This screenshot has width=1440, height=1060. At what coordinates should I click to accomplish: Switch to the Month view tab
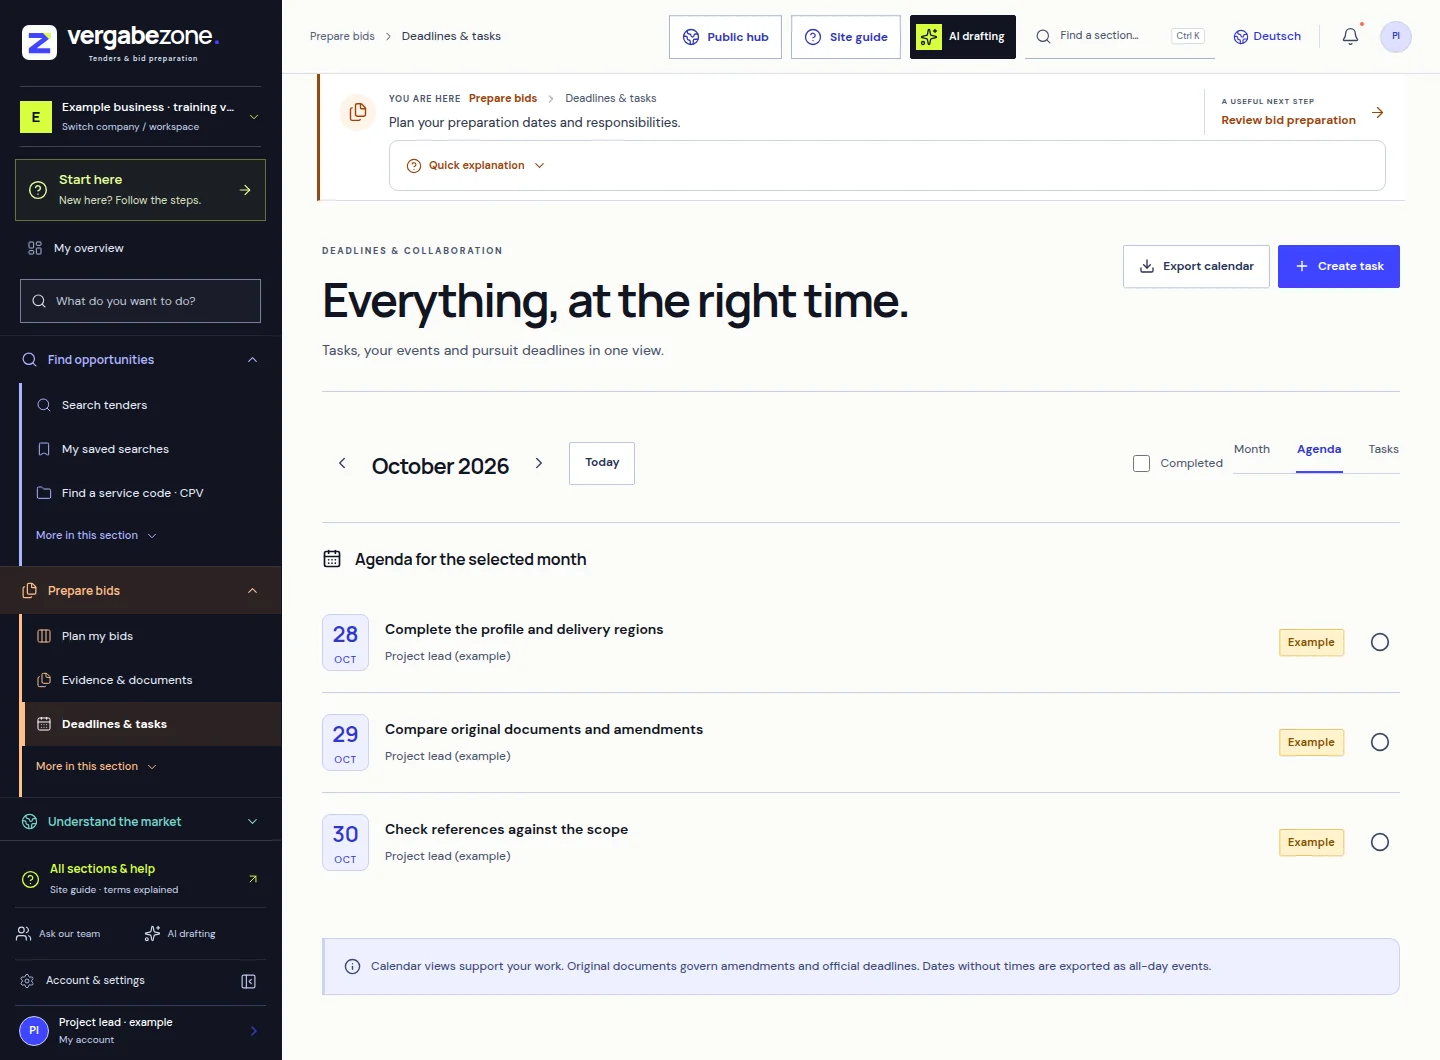1252,450
